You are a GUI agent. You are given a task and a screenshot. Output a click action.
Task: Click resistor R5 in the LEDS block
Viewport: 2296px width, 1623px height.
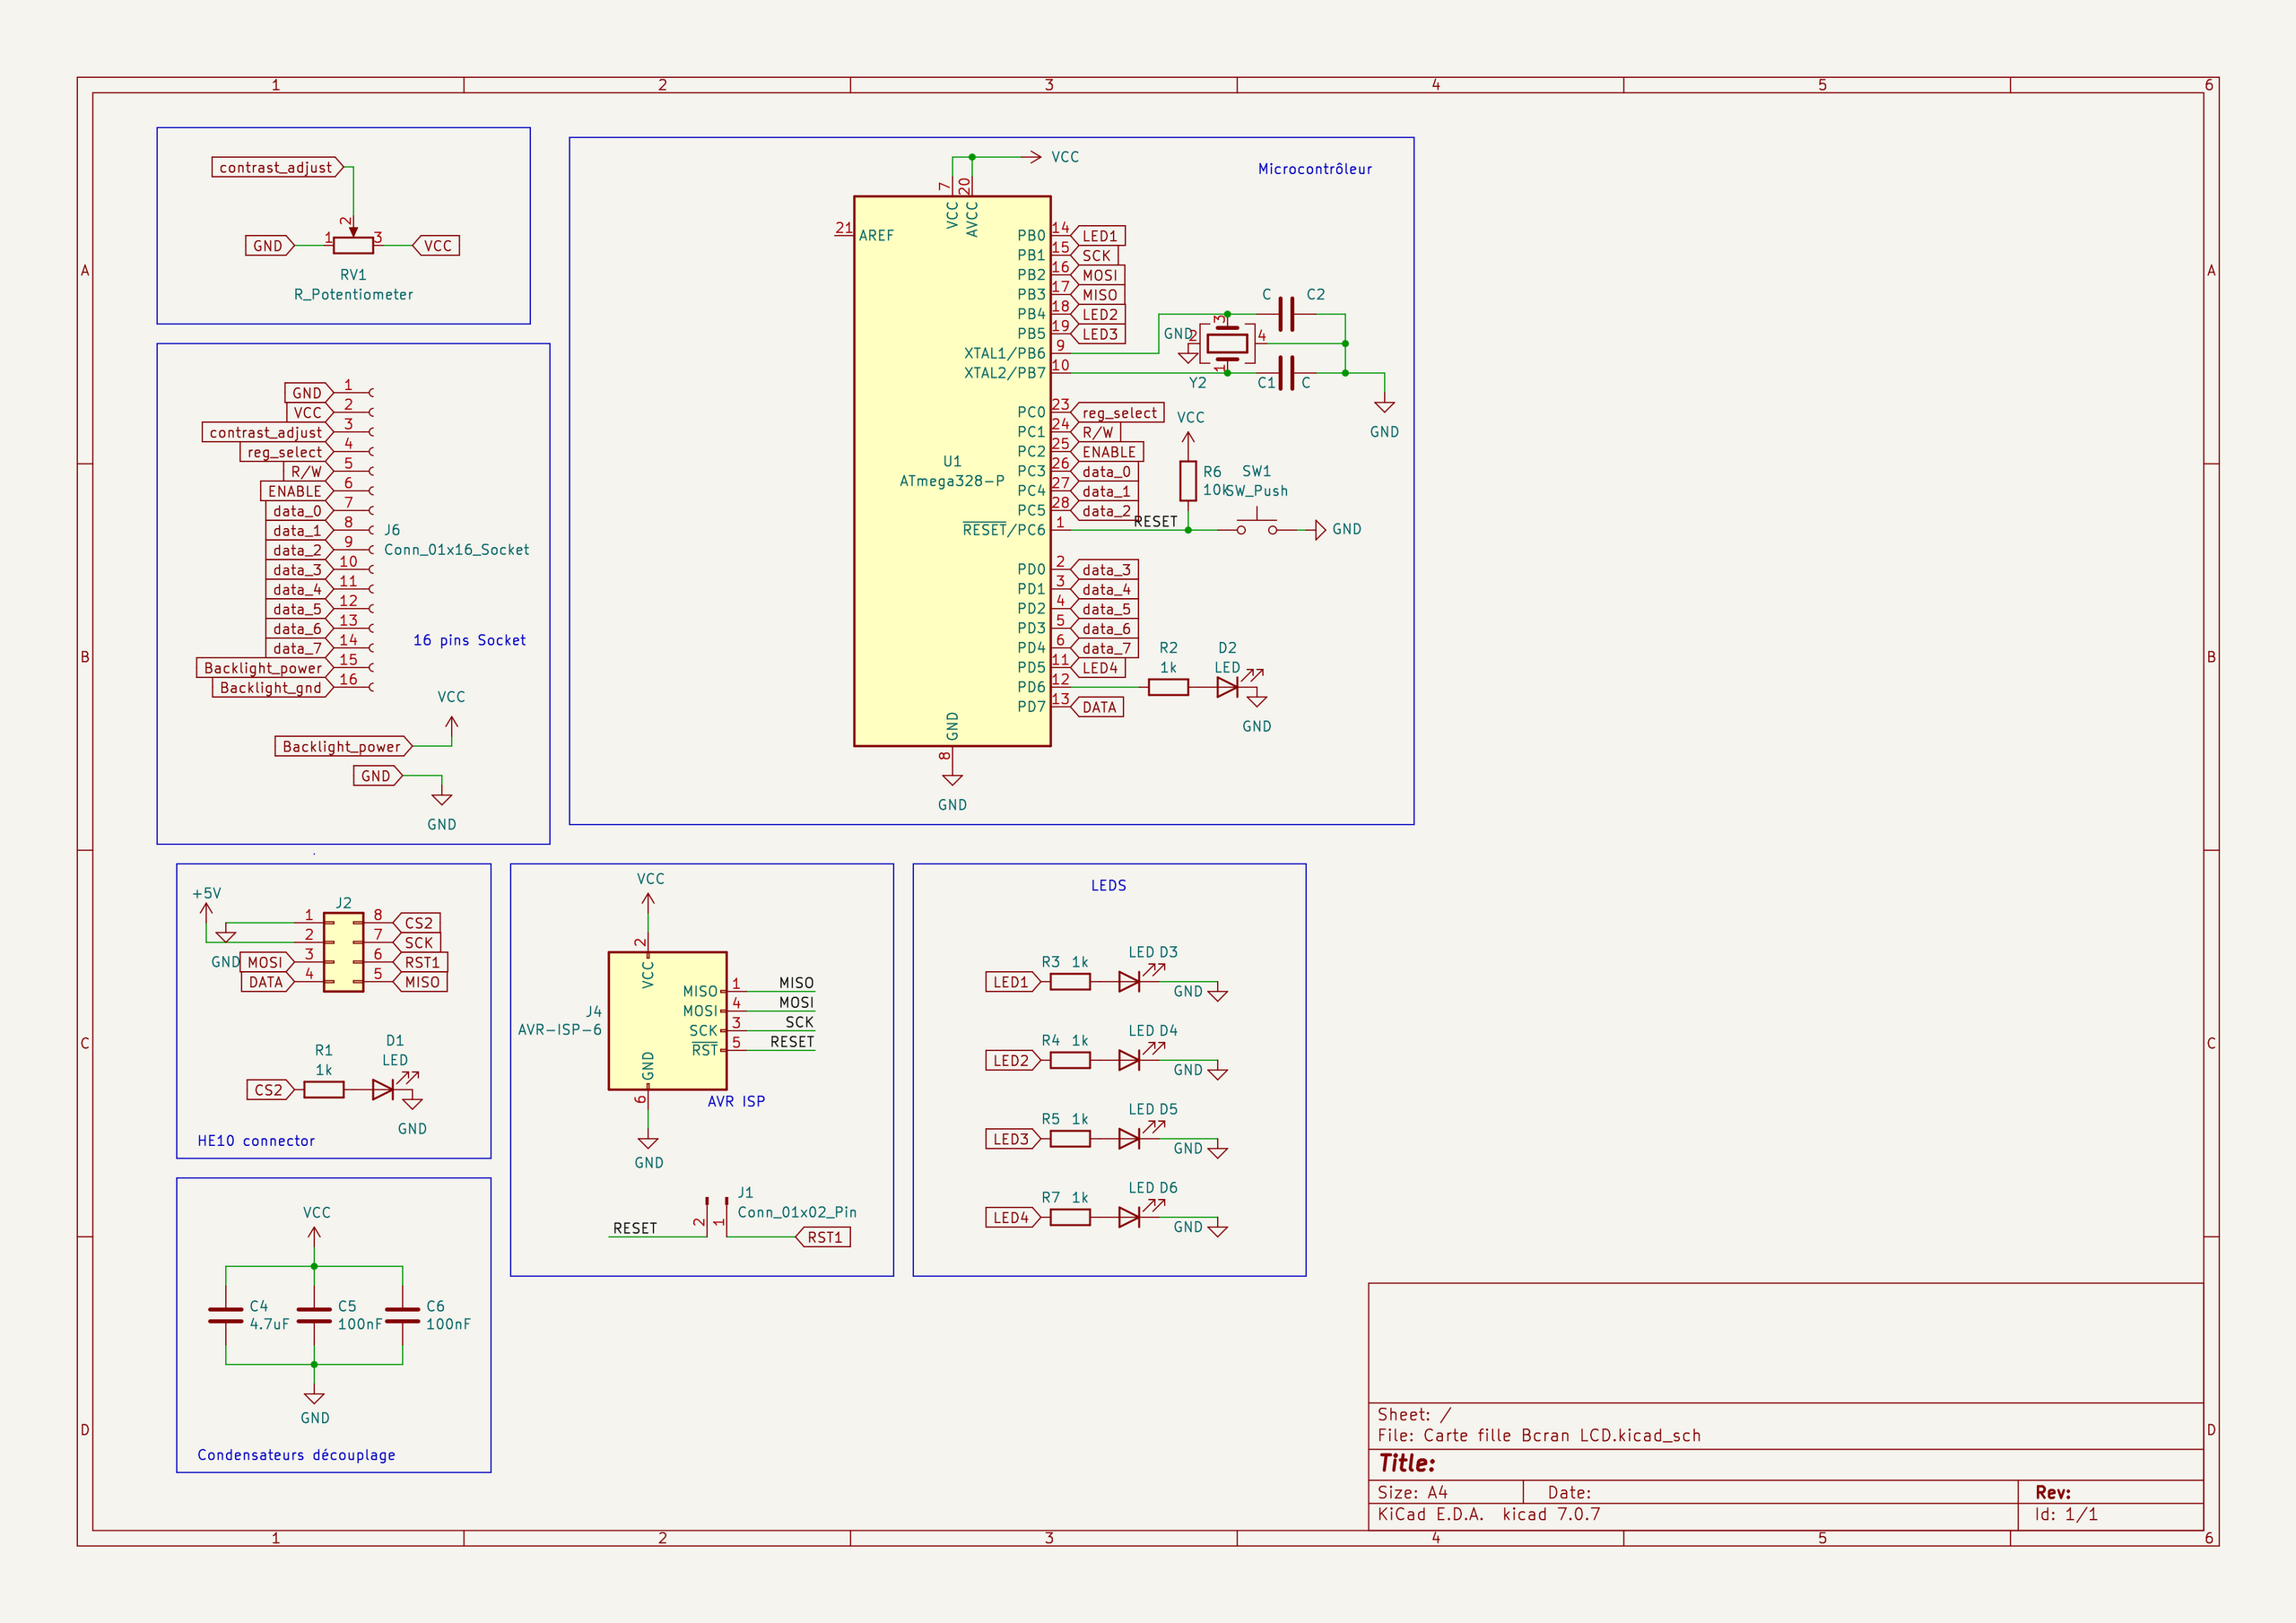(1070, 1139)
